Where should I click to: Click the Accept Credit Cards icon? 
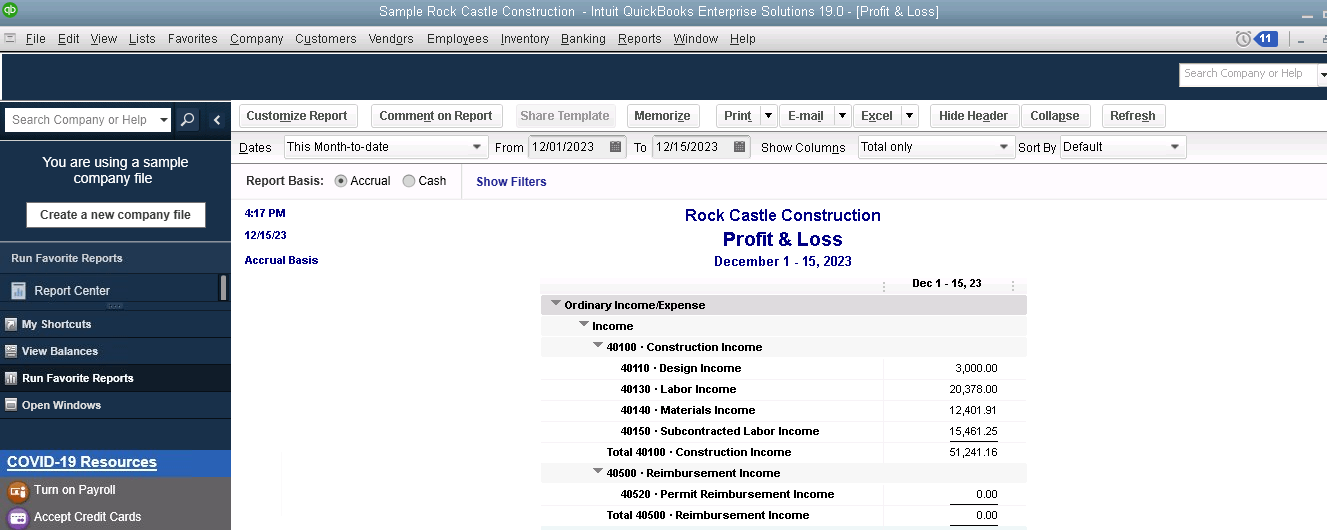pyautogui.click(x=17, y=517)
